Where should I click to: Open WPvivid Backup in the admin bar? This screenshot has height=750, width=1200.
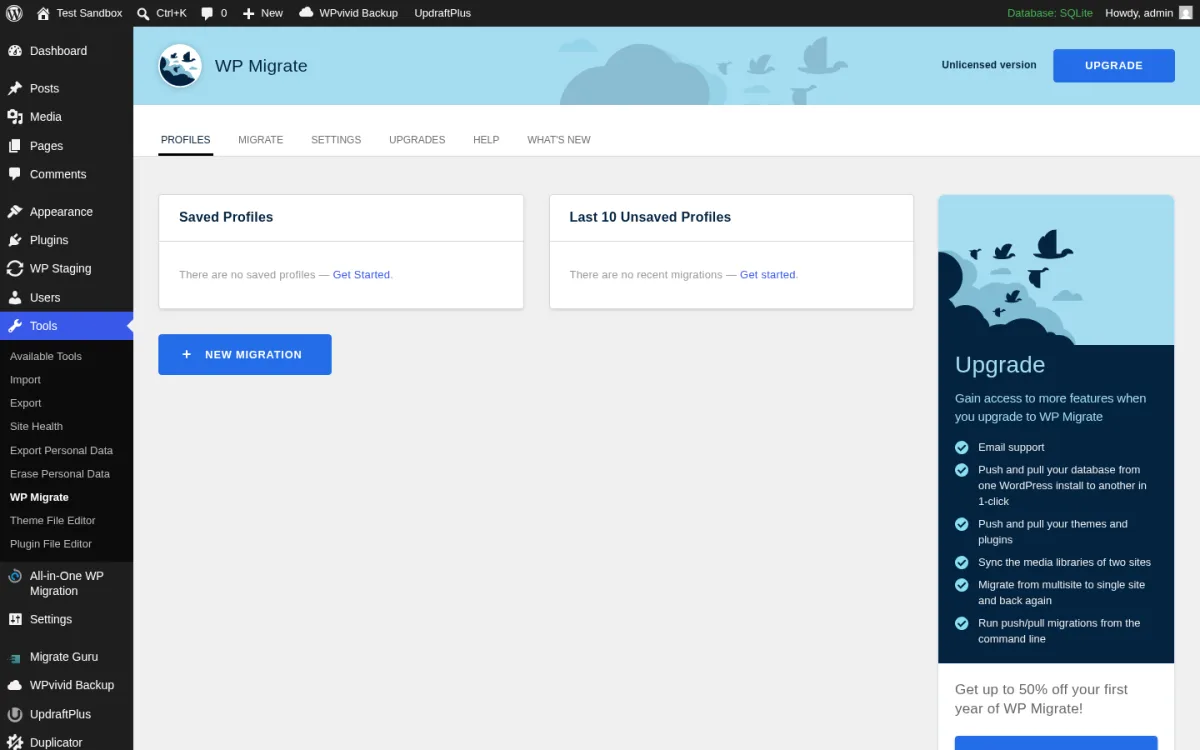click(348, 13)
